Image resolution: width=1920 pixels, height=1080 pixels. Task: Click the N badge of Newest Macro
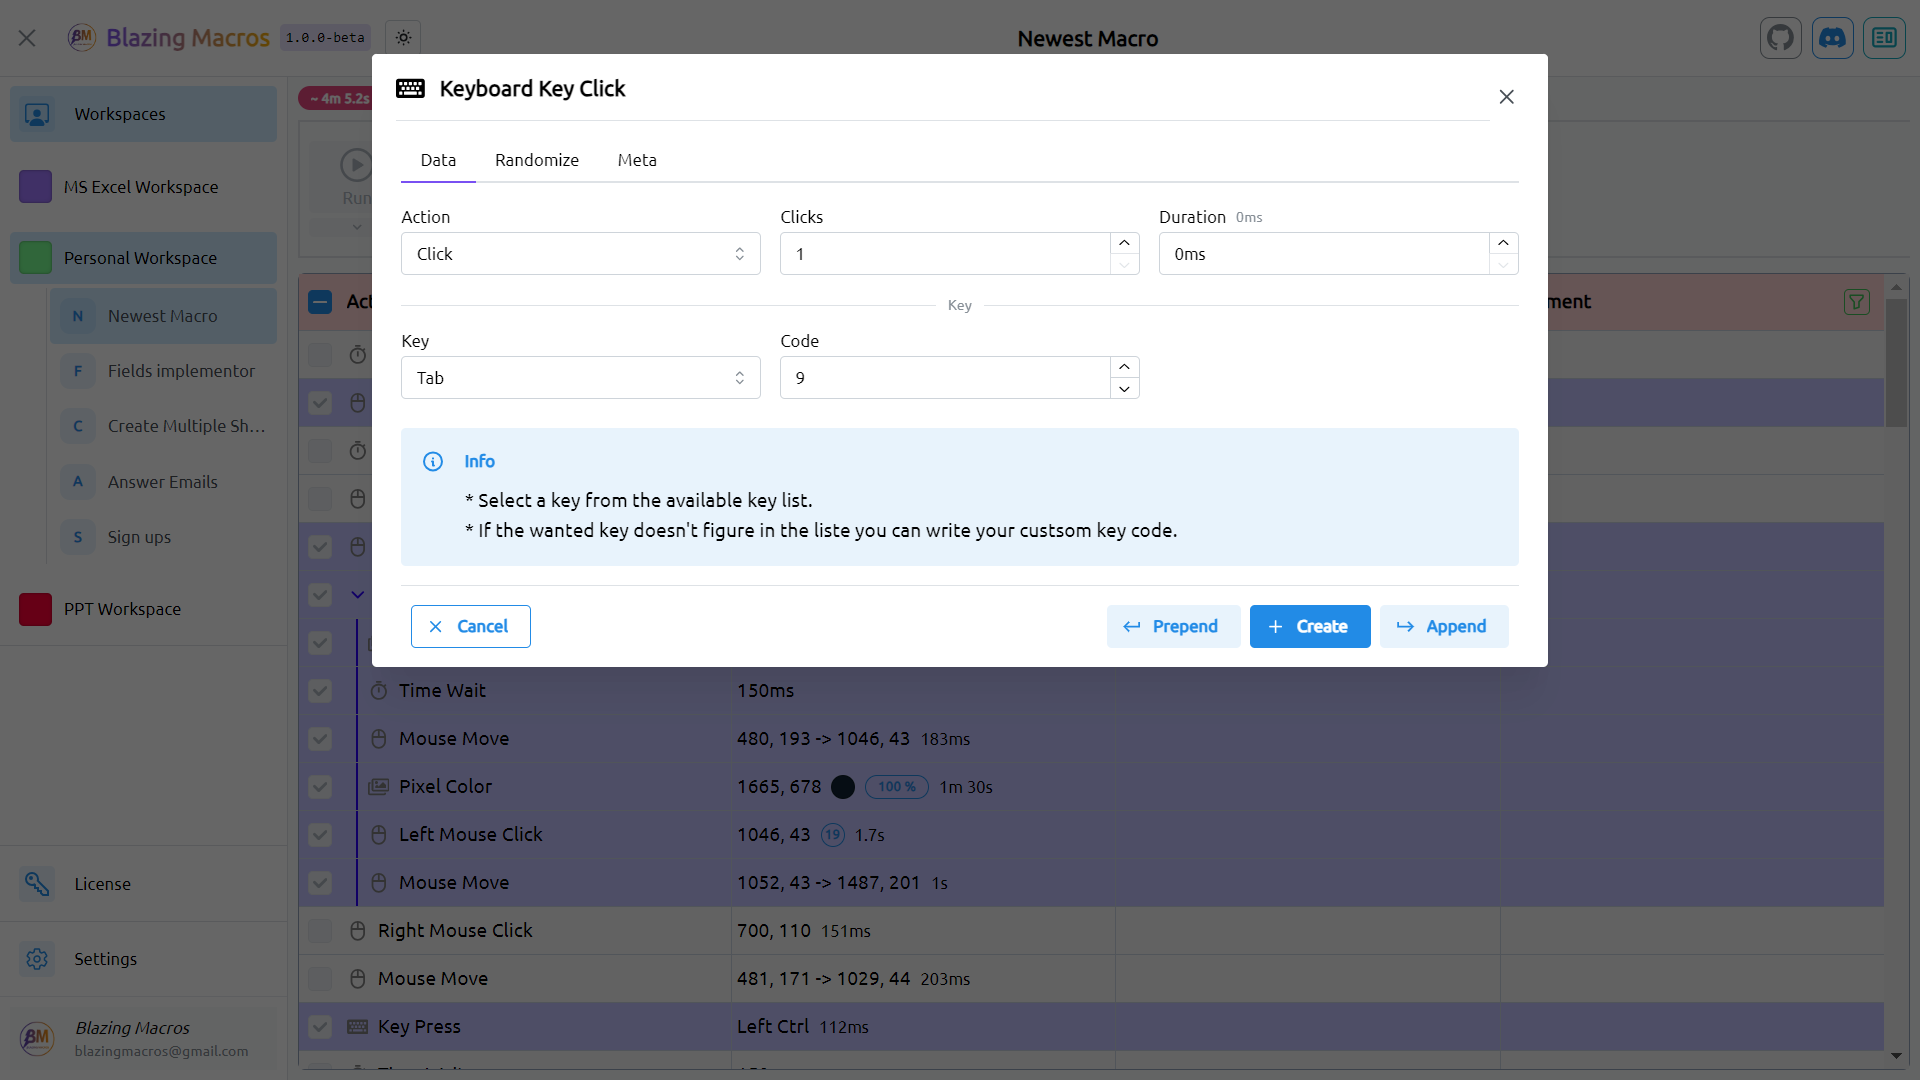pyautogui.click(x=78, y=316)
